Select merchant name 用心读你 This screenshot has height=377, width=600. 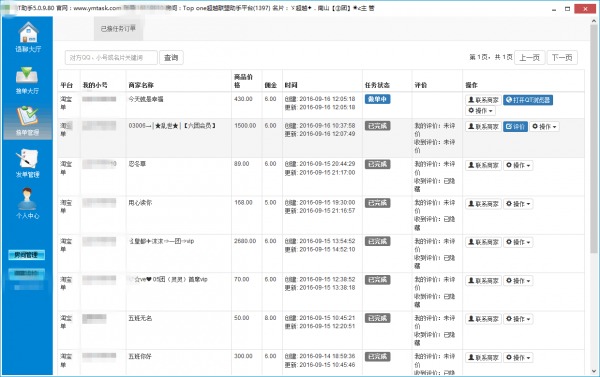click(x=140, y=202)
